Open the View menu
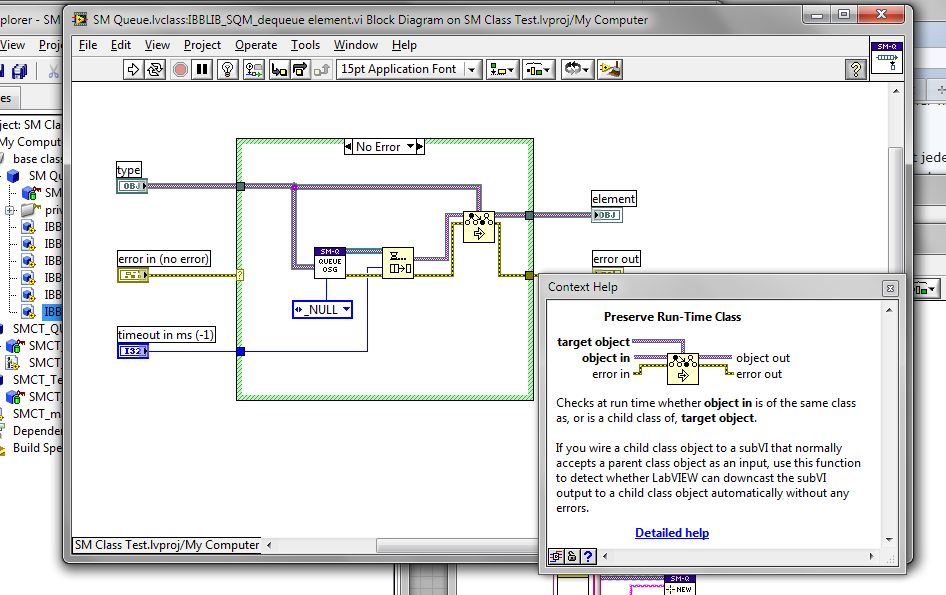946x595 pixels. [157, 45]
